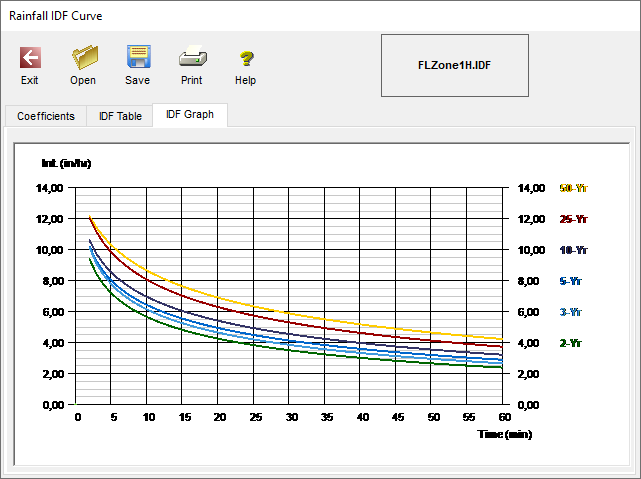641x479 pixels.
Task: Open the IDF Table tab
Action: coord(120,116)
